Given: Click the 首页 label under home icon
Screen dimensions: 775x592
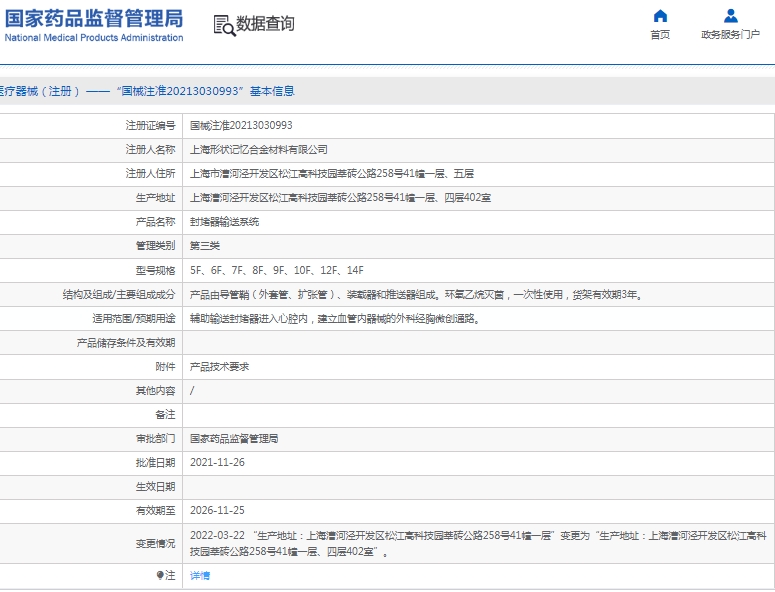Looking at the screenshot, I should coord(660,35).
